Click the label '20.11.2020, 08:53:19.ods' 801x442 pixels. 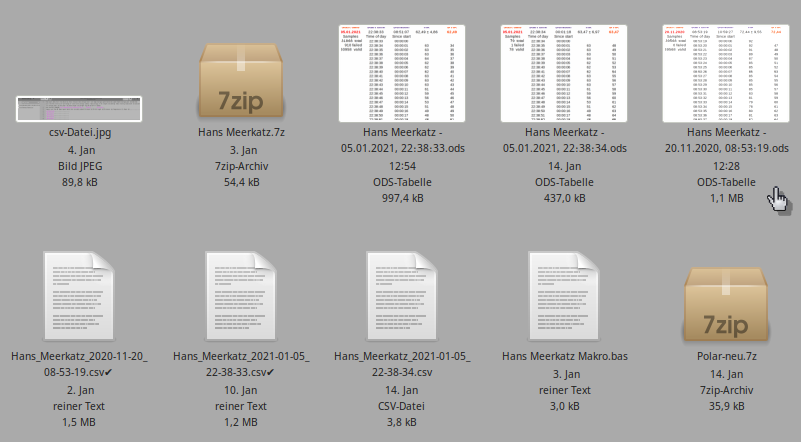pyautogui.click(x=726, y=148)
